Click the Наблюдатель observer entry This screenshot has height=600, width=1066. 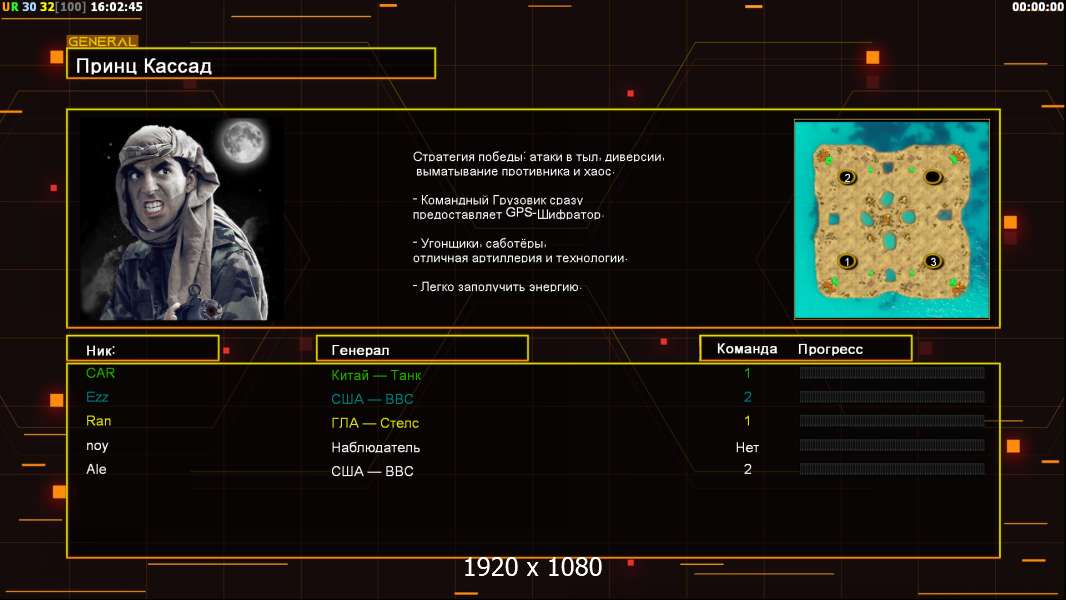pyautogui.click(x=375, y=447)
